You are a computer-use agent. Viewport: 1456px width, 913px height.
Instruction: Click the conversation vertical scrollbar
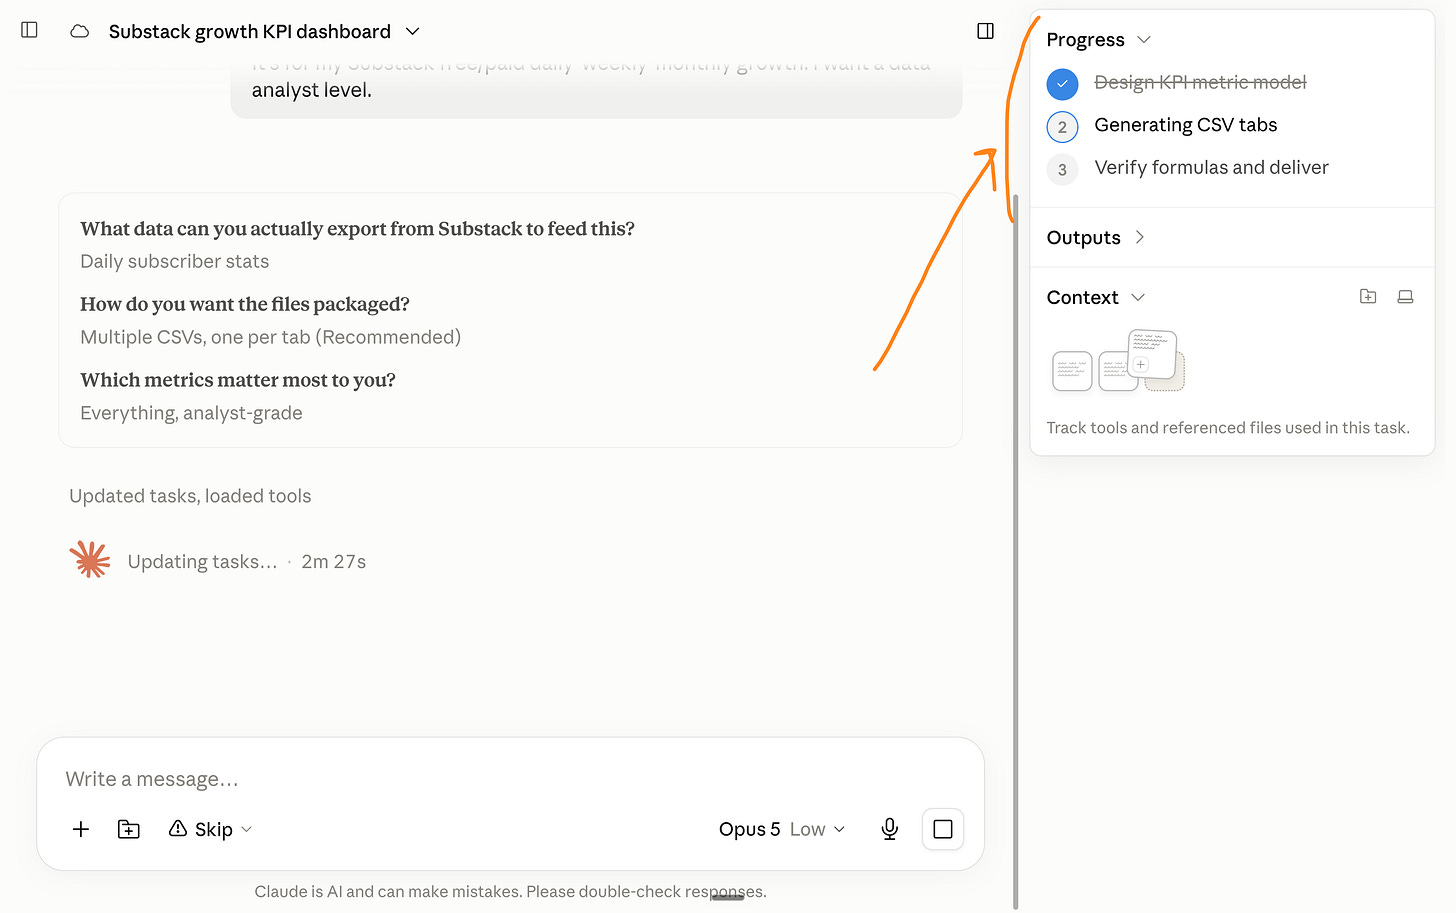click(1015, 550)
